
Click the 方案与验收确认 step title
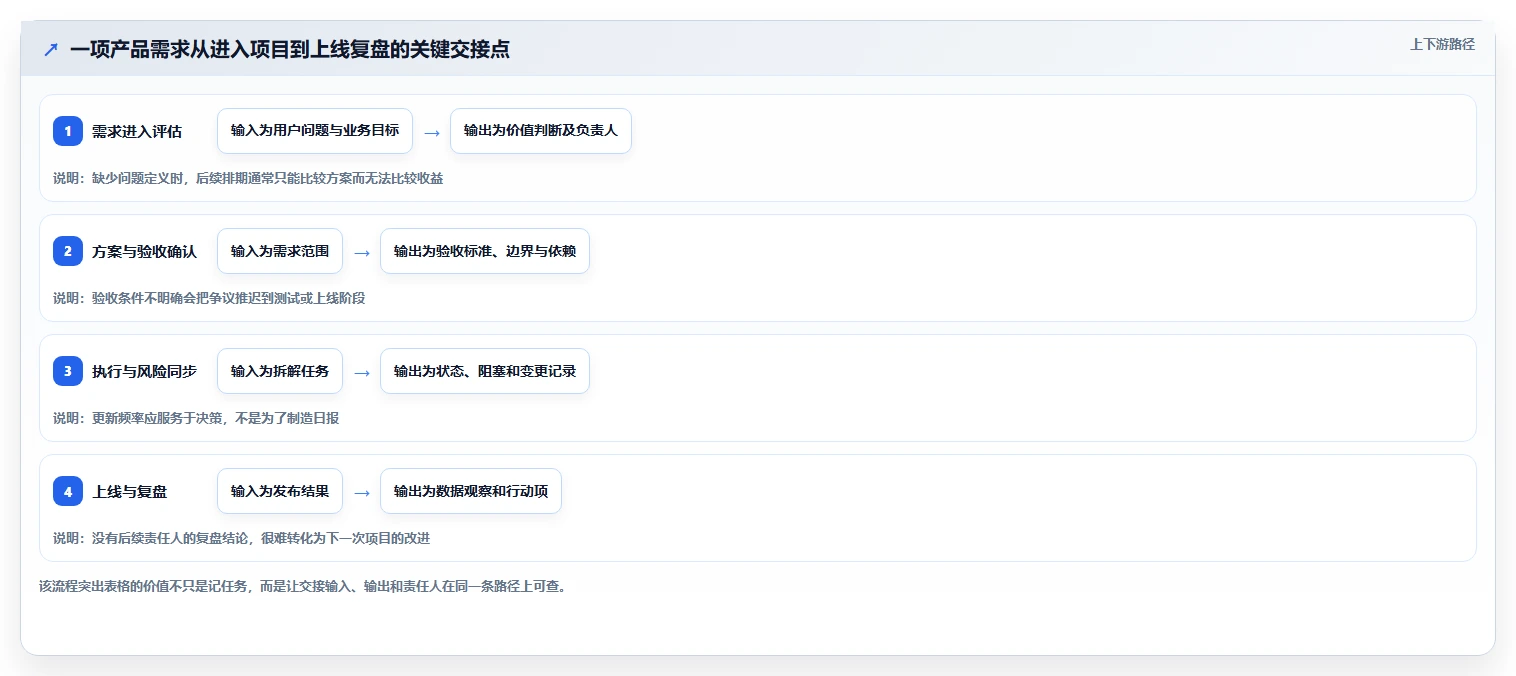pyautogui.click(x=144, y=251)
